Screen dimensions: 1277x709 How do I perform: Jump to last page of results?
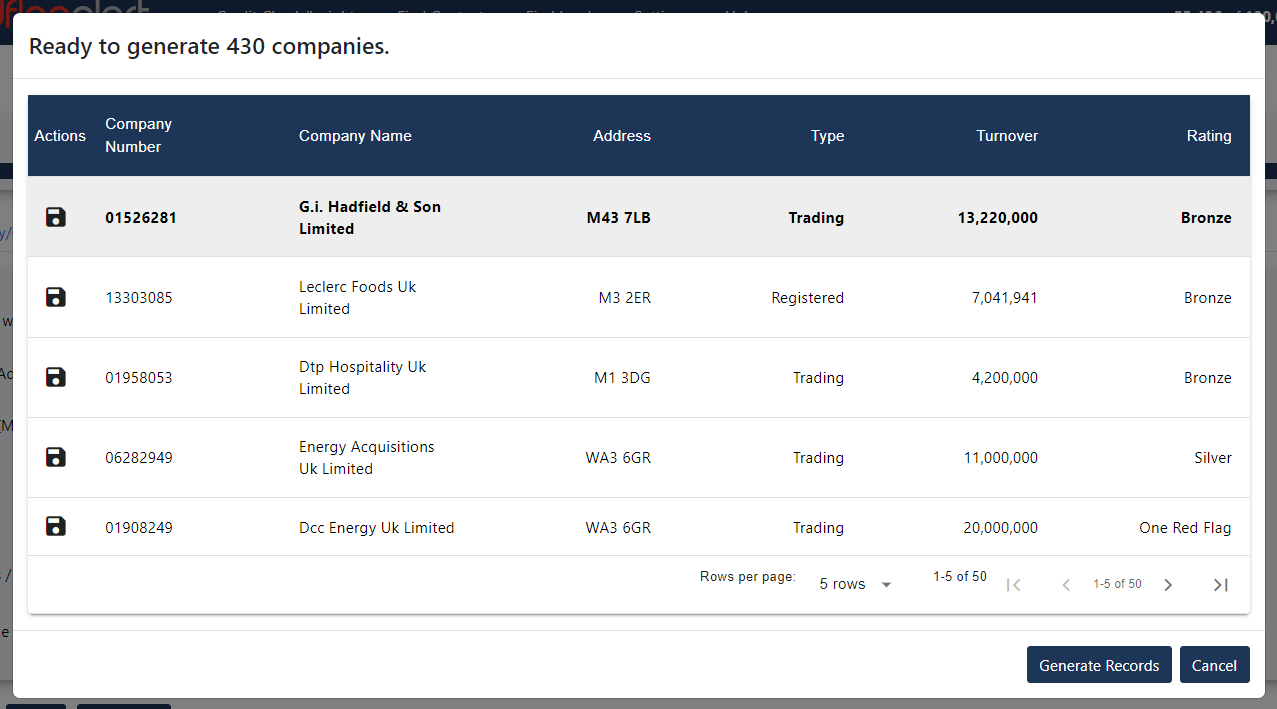coord(1220,585)
